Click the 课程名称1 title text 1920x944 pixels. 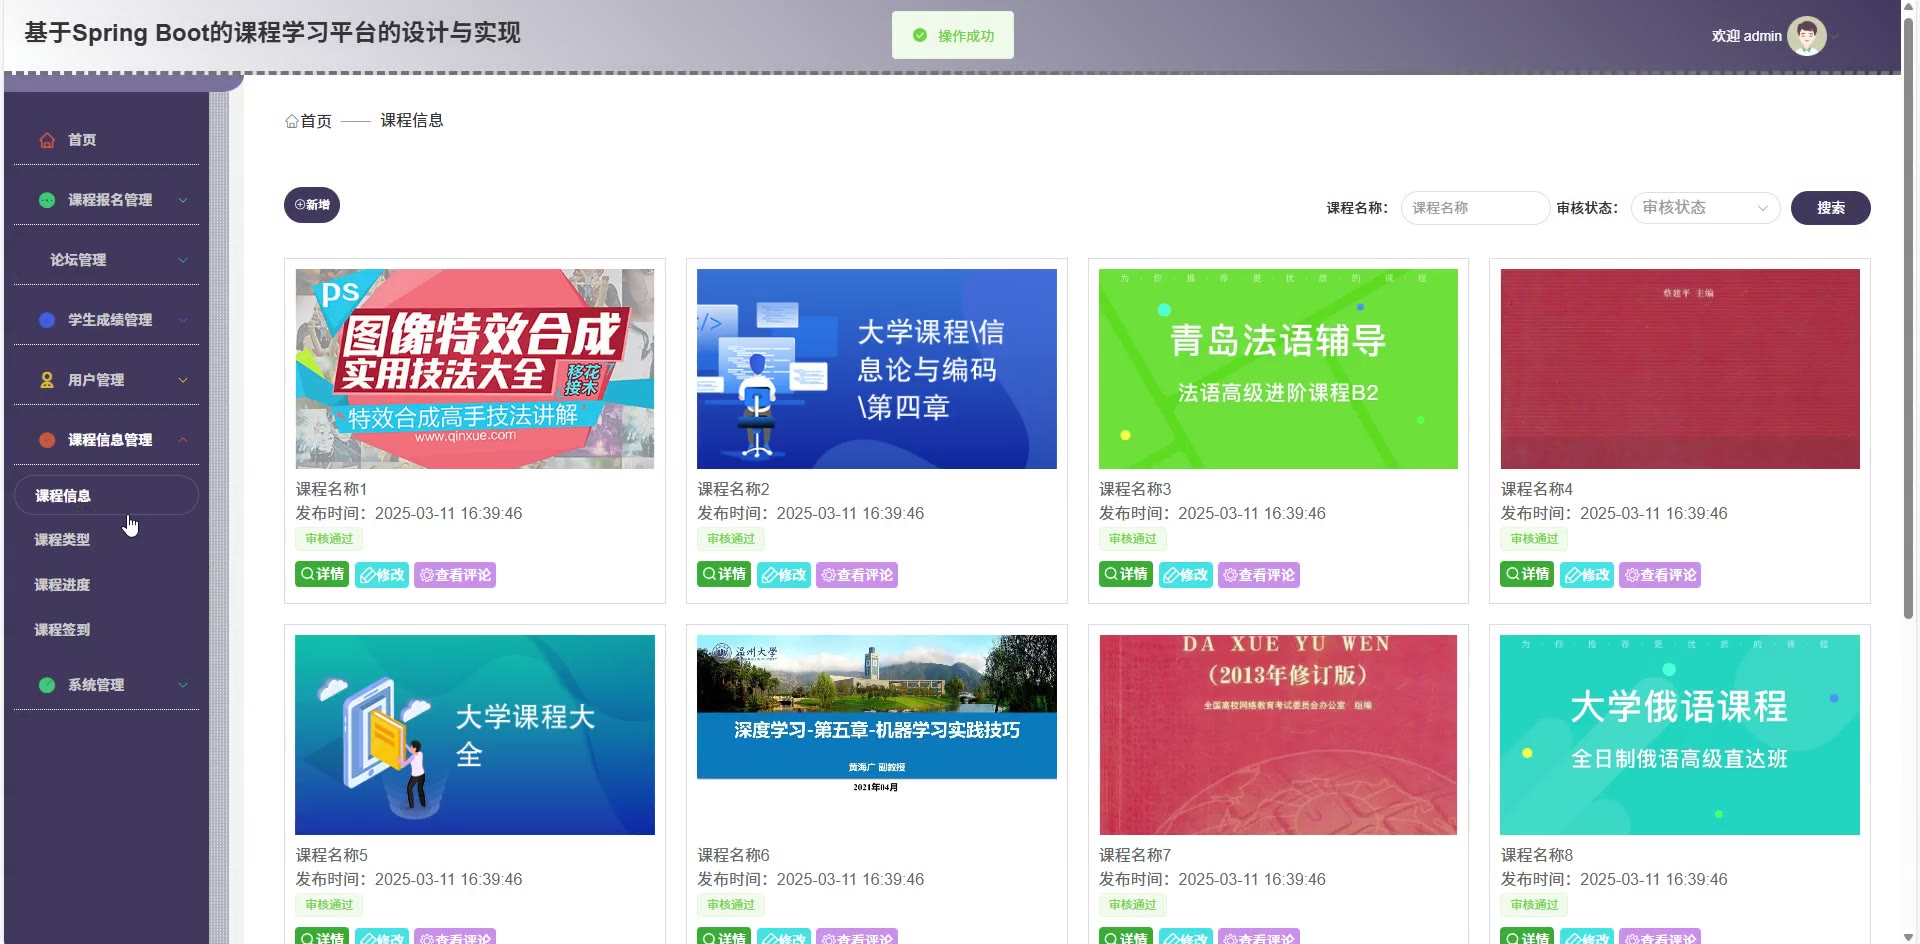click(331, 489)
